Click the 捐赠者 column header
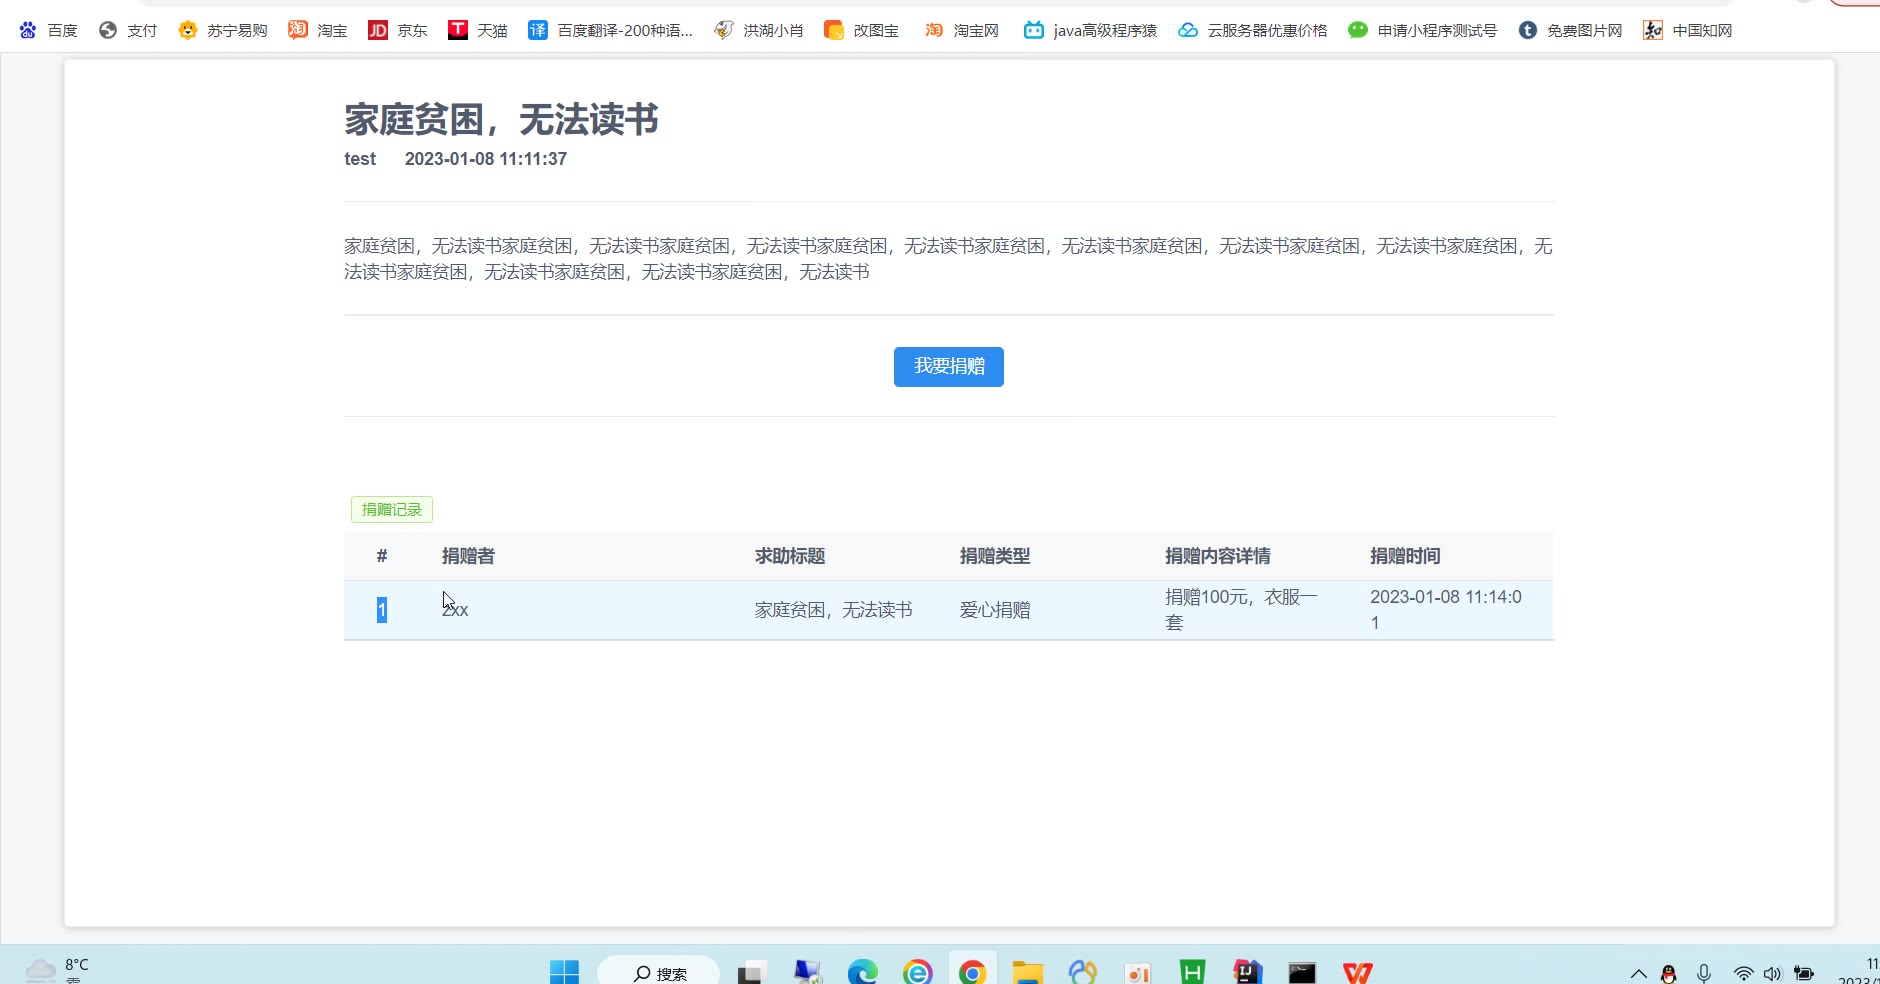The image size is (1880, 984). [x=468, y=556]
